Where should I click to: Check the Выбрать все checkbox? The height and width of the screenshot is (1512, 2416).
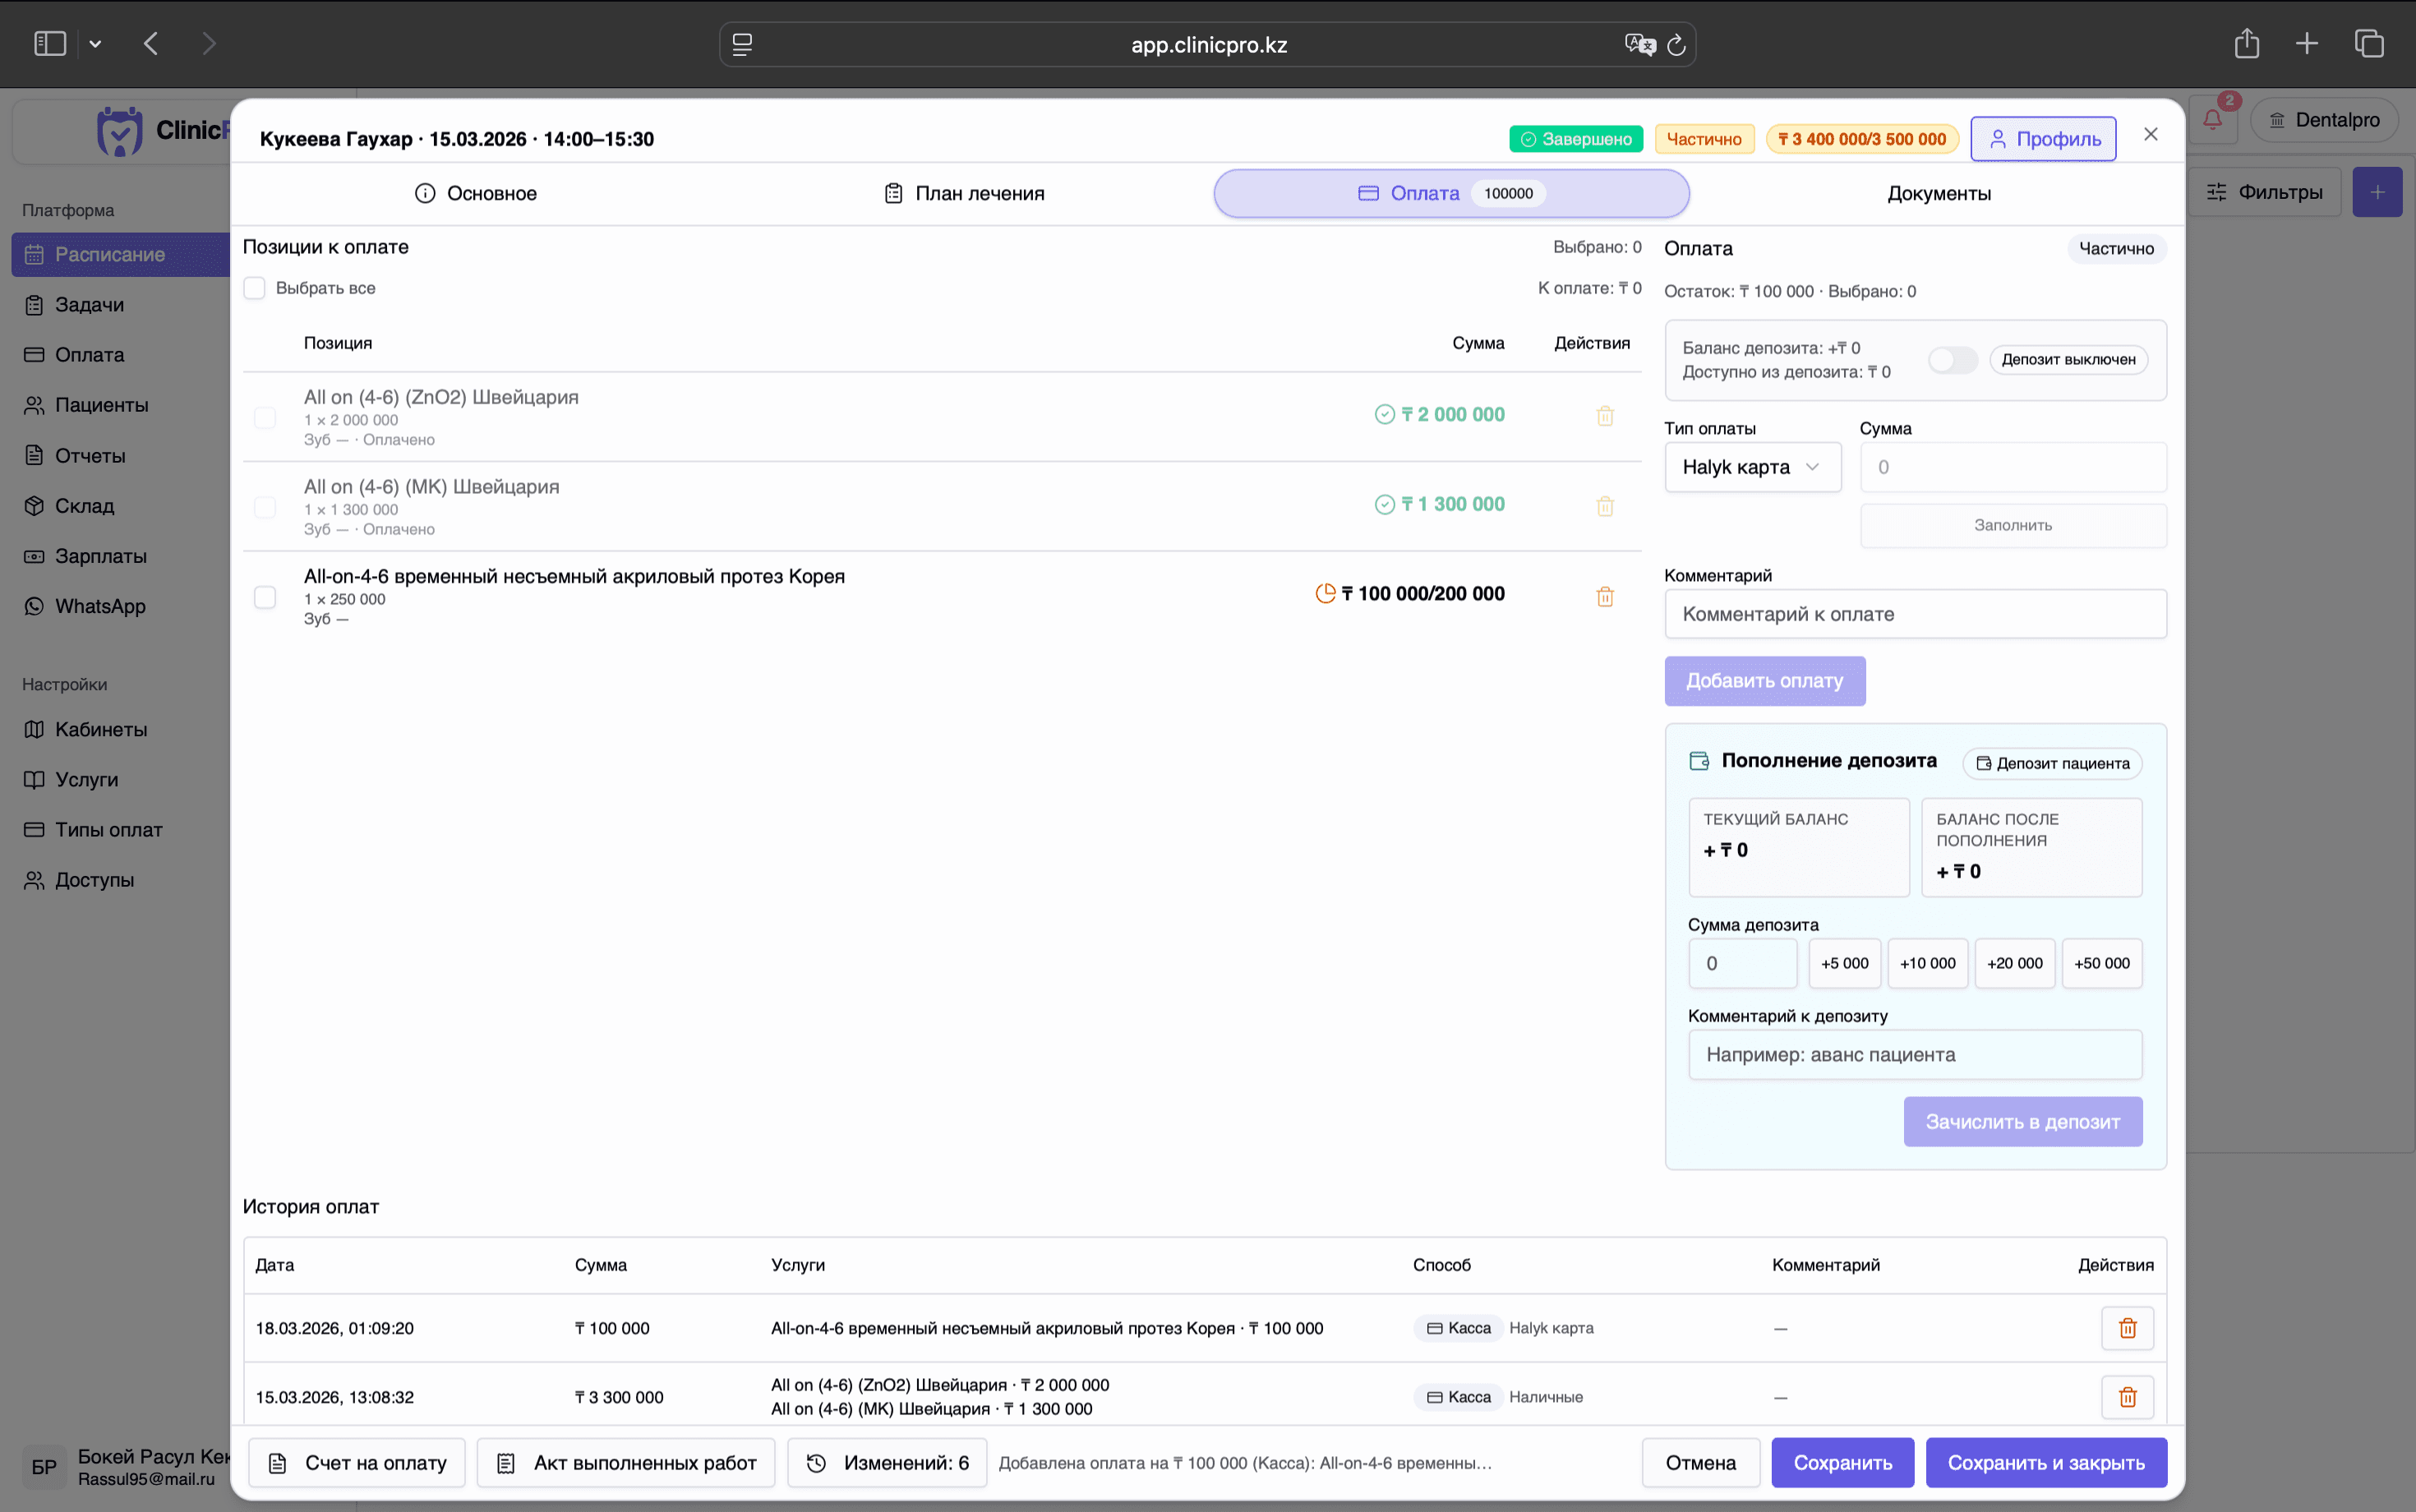254,287
